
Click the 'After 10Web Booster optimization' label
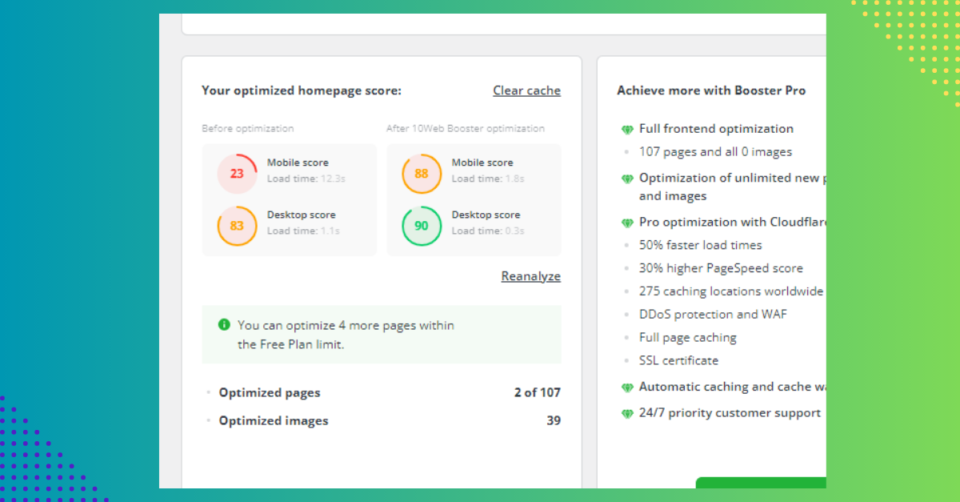(x=465, y=129)
